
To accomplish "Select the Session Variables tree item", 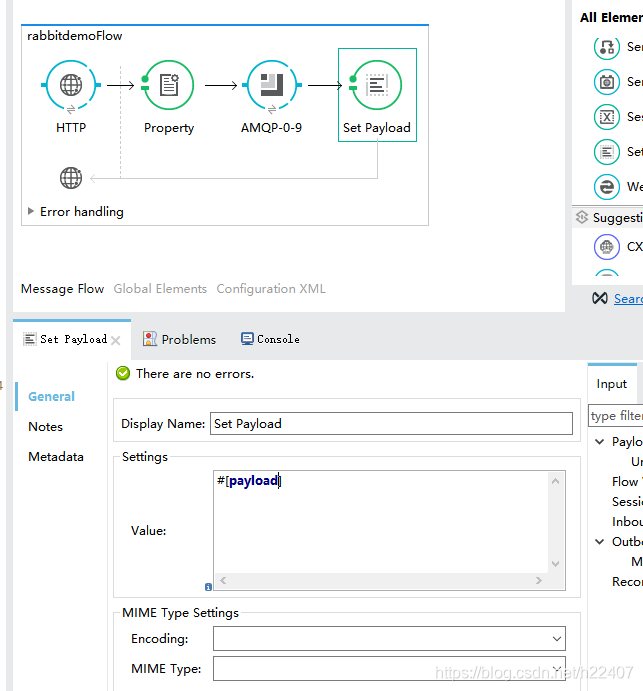I will pos(628,502).
